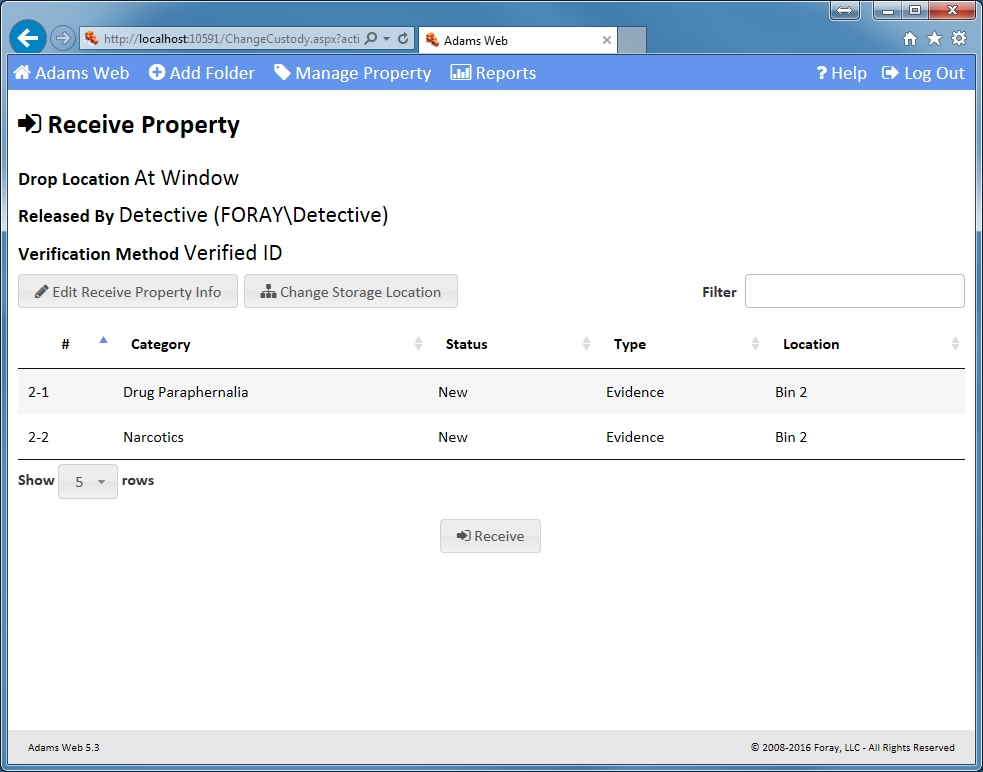The height and width of the screenshot is (772, 983).
Task: Log out of Adams Web
Action: click(923, 73)
